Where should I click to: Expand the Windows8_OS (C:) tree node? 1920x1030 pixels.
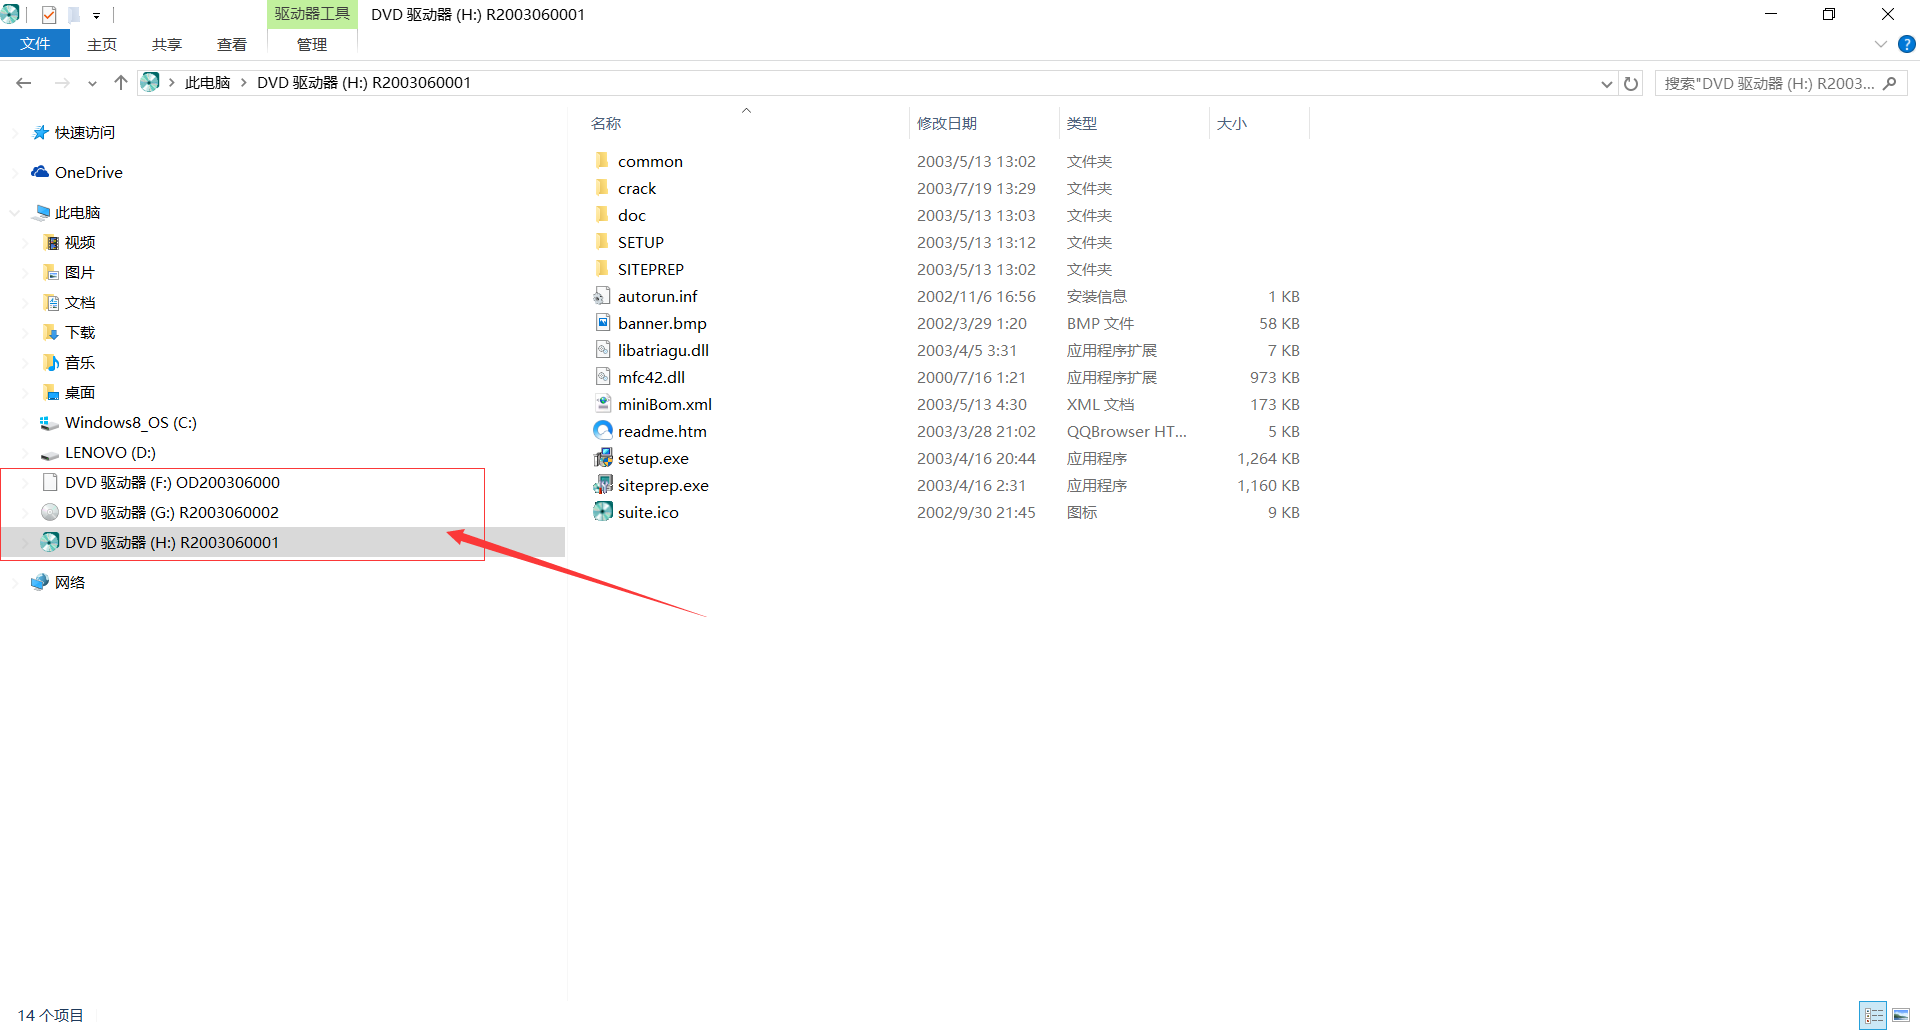point(27,423)
